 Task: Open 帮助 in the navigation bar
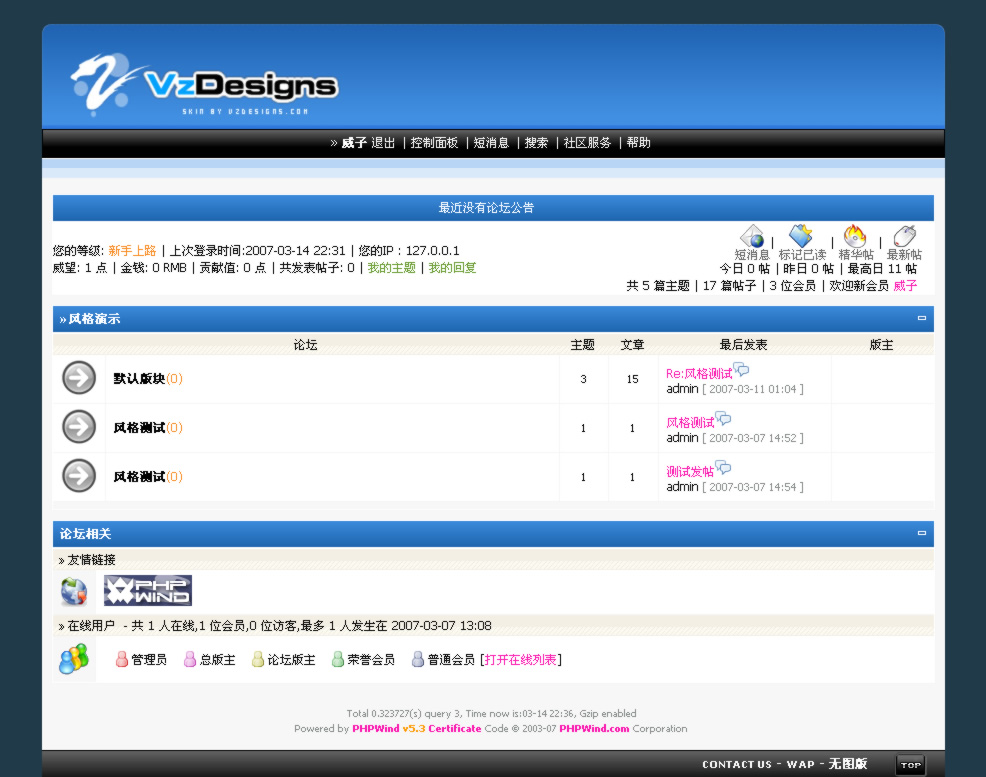pyautogui.click(x=638, y=143)
